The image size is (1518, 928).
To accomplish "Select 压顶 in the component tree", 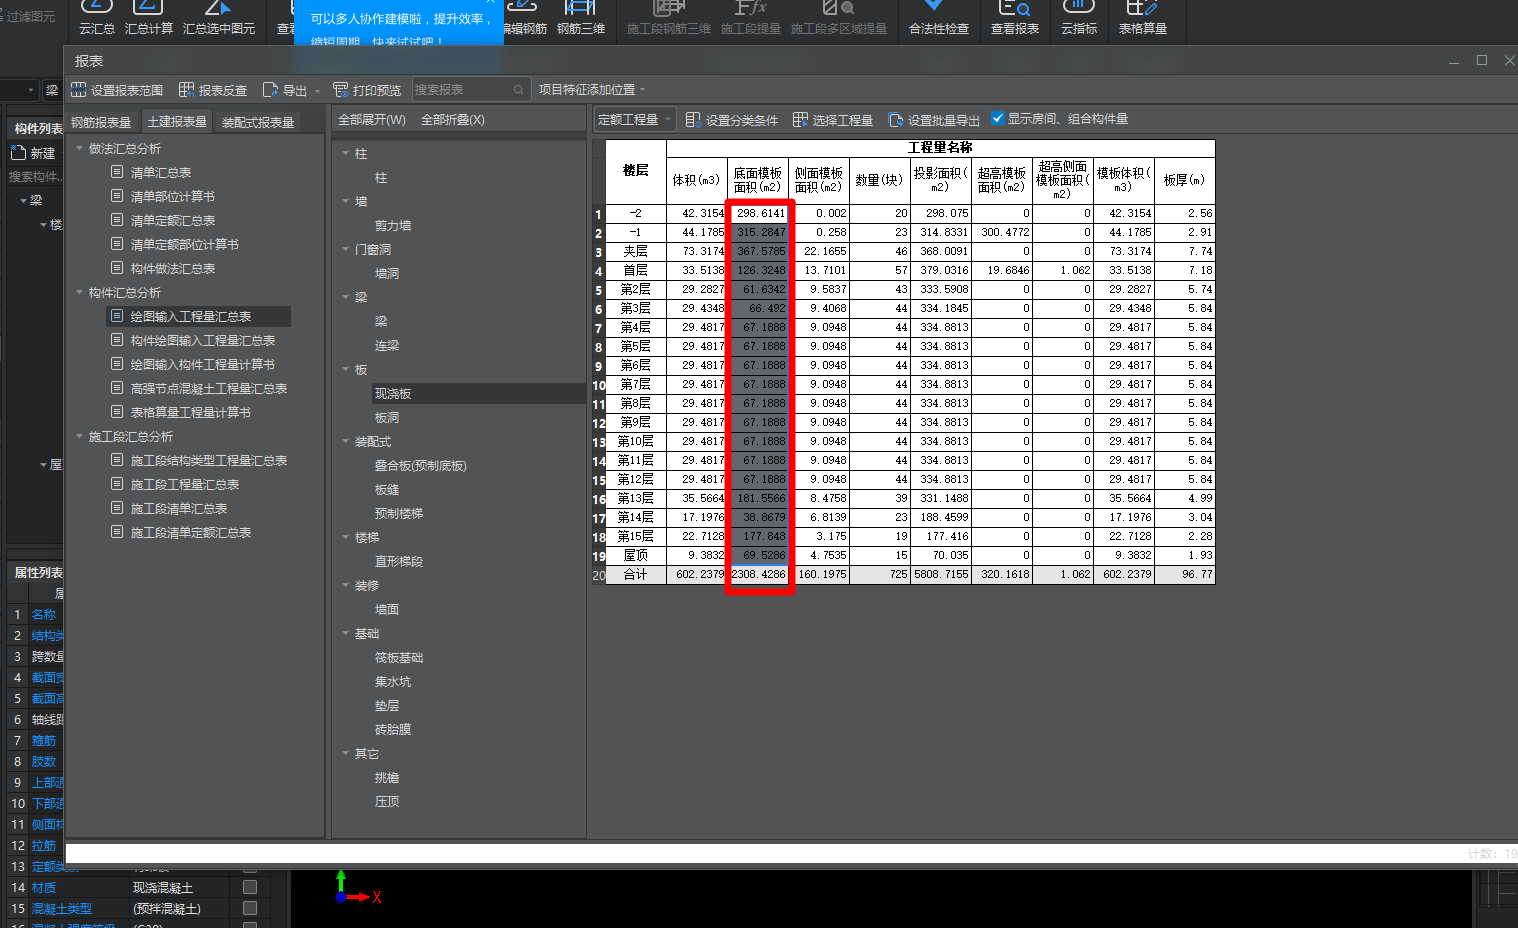I will click(x=387, y=802).
